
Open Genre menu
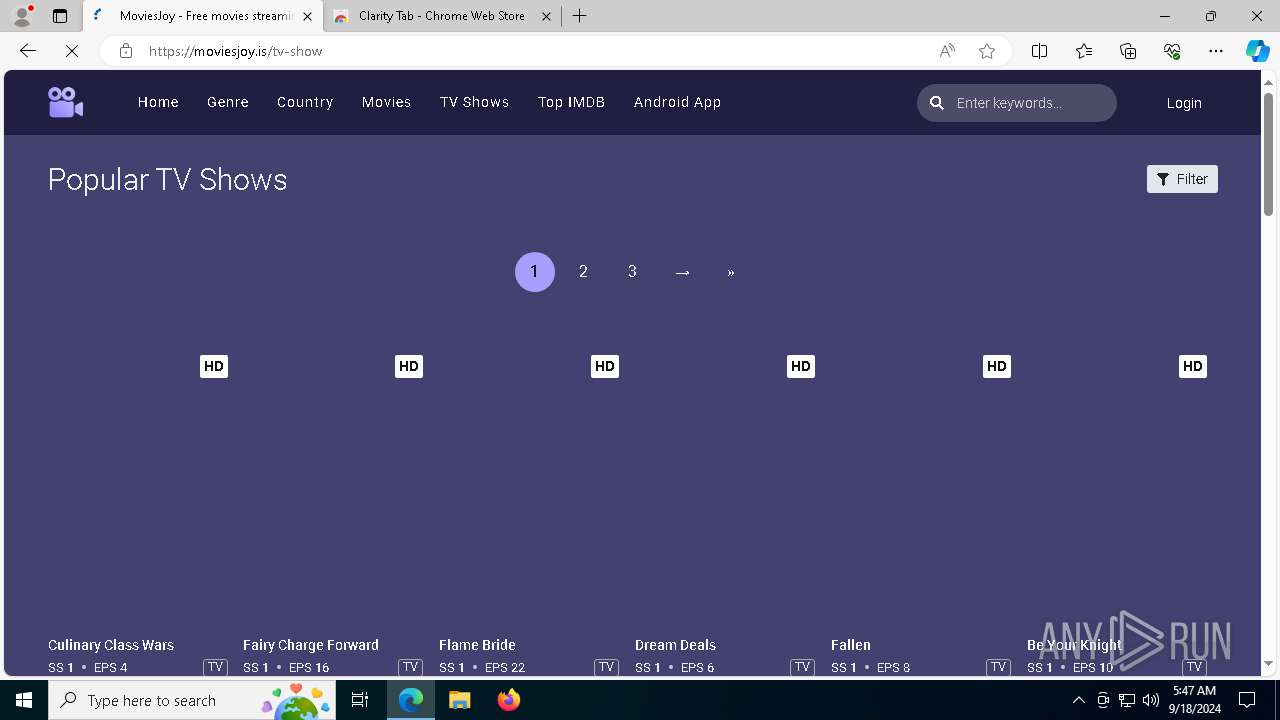coord(228,102)
